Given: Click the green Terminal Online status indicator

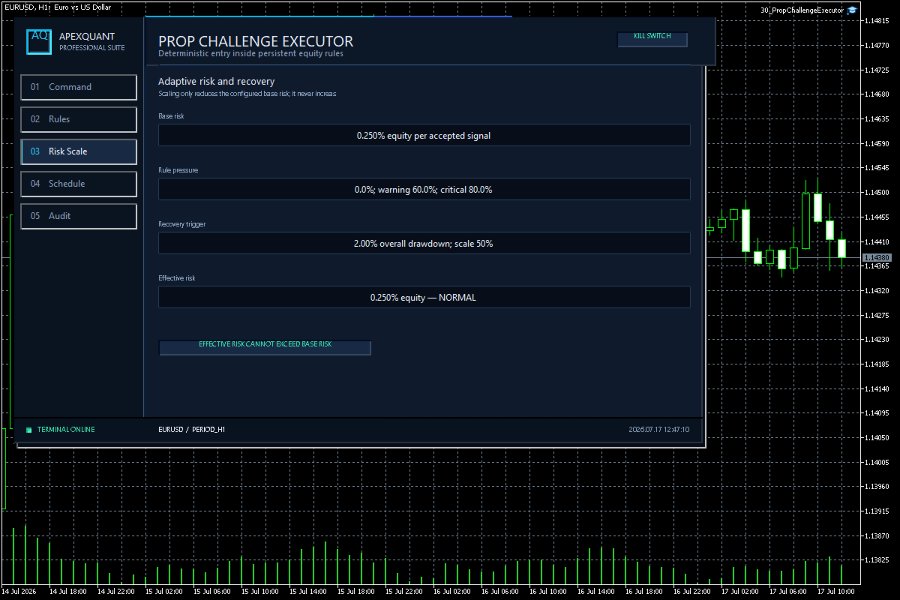Looking at the screenshot, I should (x=29, y=429).
